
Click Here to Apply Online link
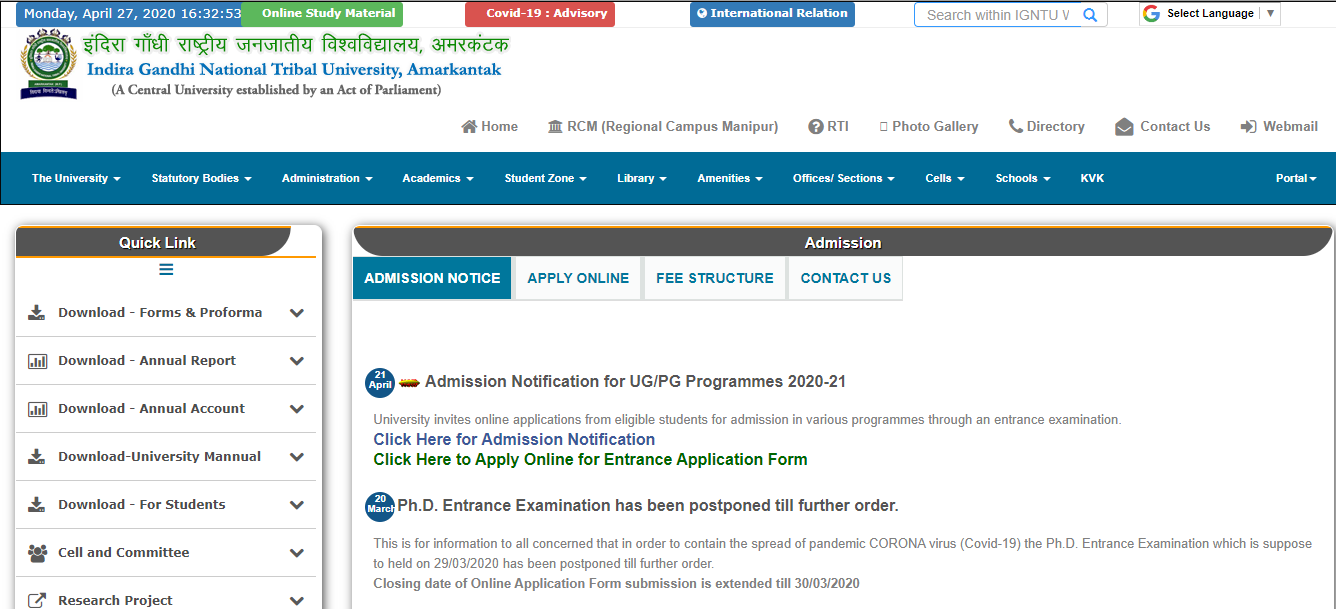590,459
